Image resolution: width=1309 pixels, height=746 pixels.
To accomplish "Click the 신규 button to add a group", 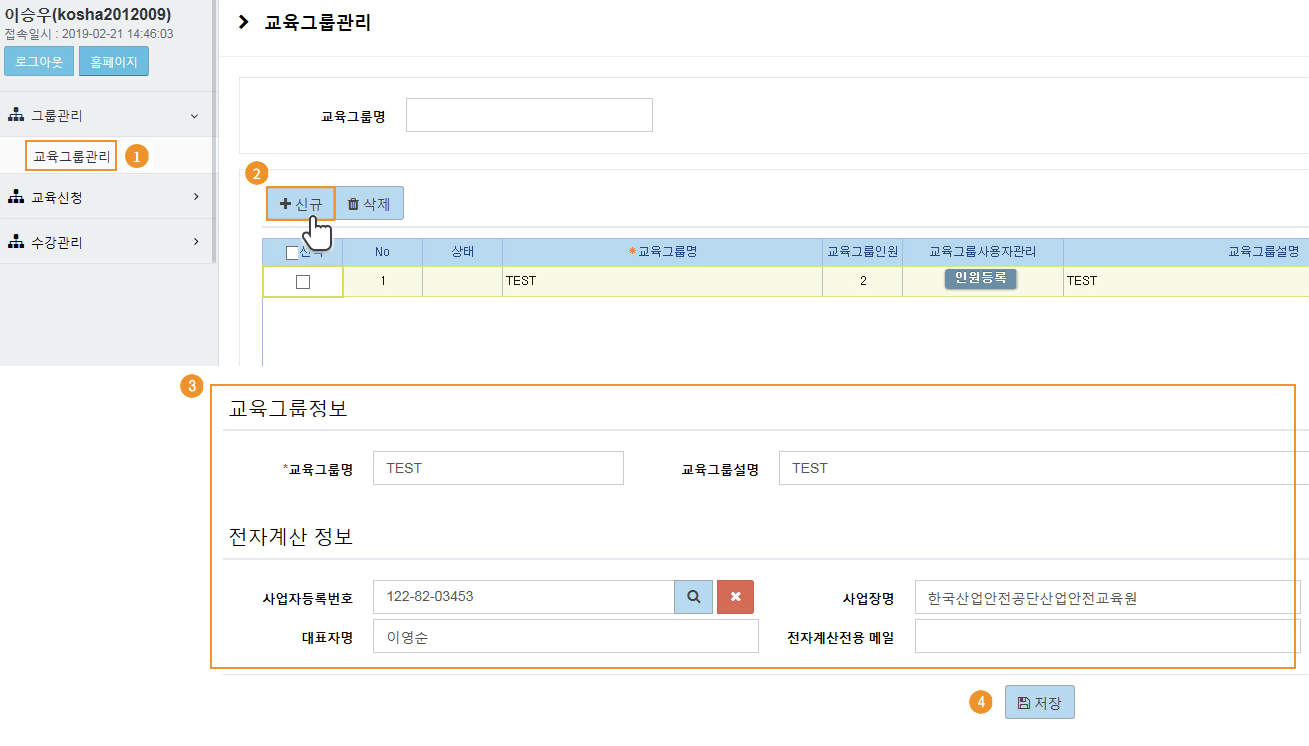I will [x=300, y=203].
